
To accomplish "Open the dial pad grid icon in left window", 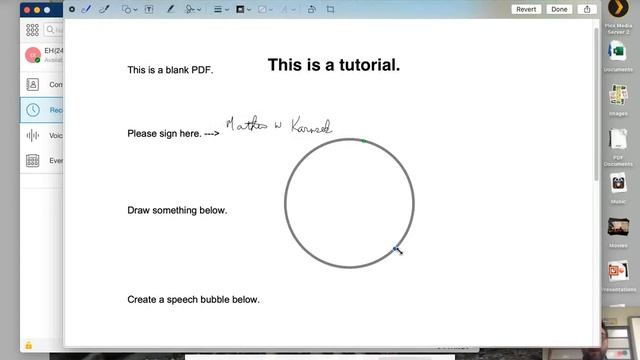I will pos(32,30).
